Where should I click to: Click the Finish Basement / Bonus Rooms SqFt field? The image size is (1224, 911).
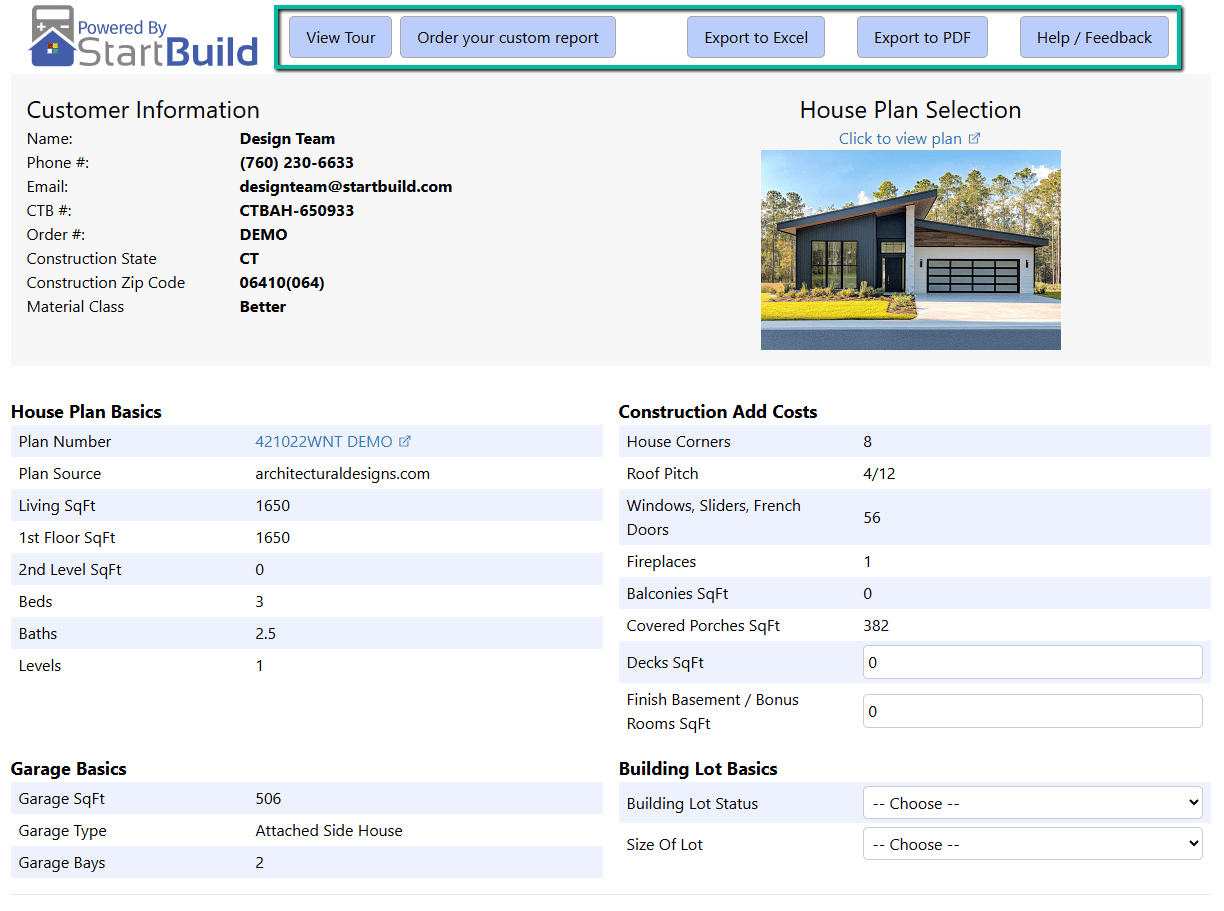tap(1032, 710)
